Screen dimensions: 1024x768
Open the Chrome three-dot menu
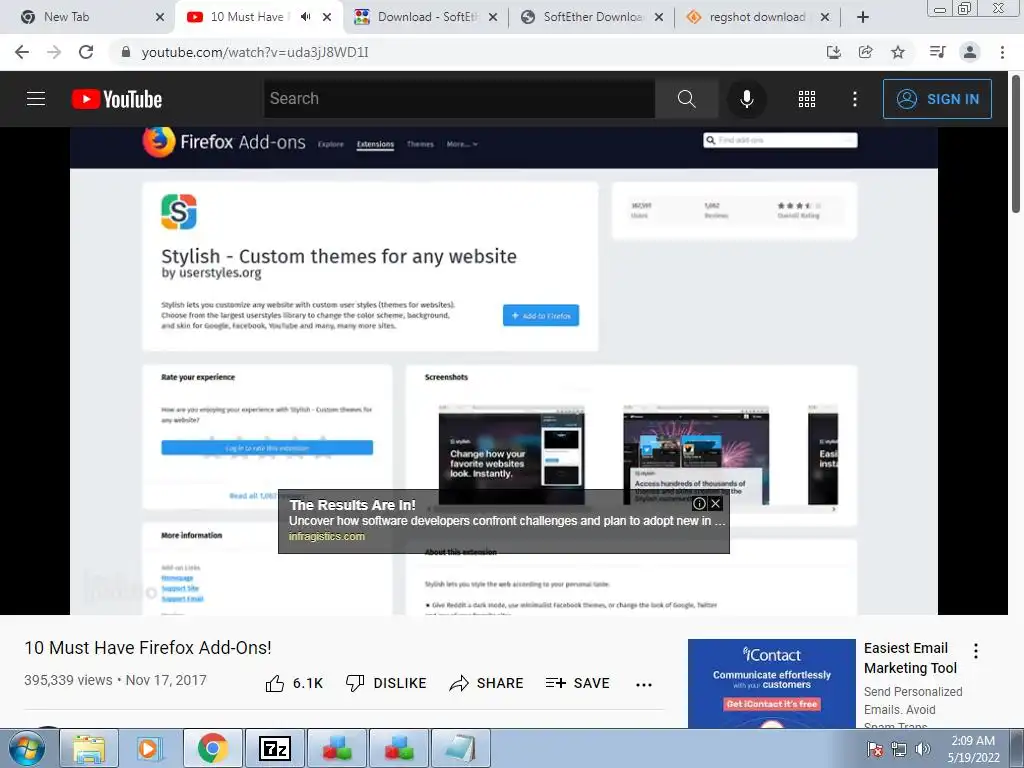[1002, 52]
